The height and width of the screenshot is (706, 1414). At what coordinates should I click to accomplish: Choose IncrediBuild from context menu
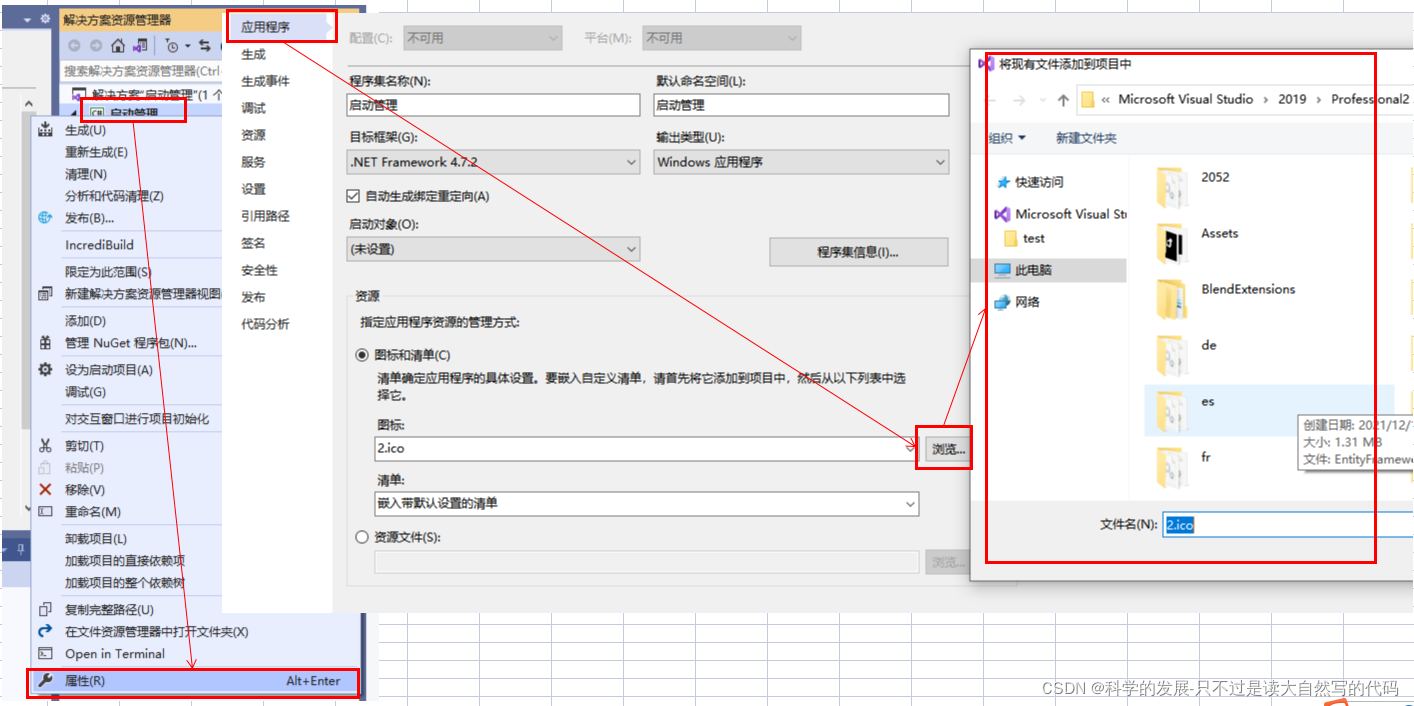pyautogui.click(x=99, y=245)
